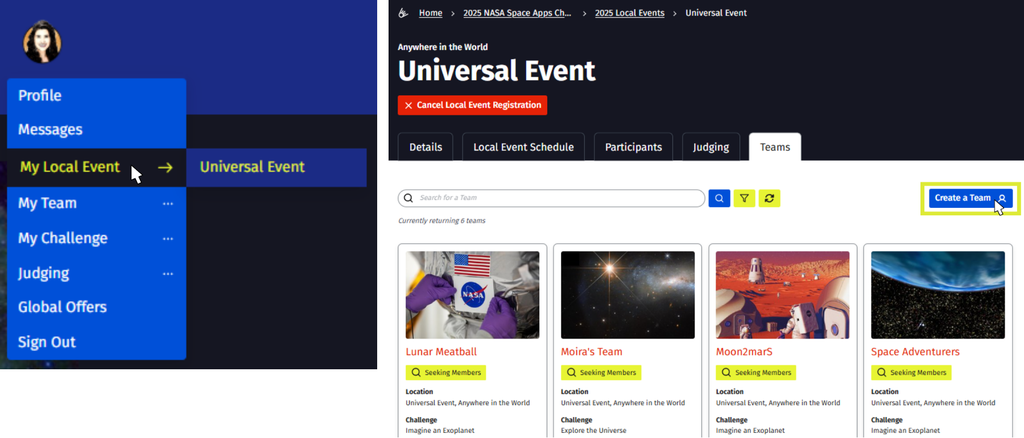Expand the My Challenge submenu ellipsis

[168, 238]
